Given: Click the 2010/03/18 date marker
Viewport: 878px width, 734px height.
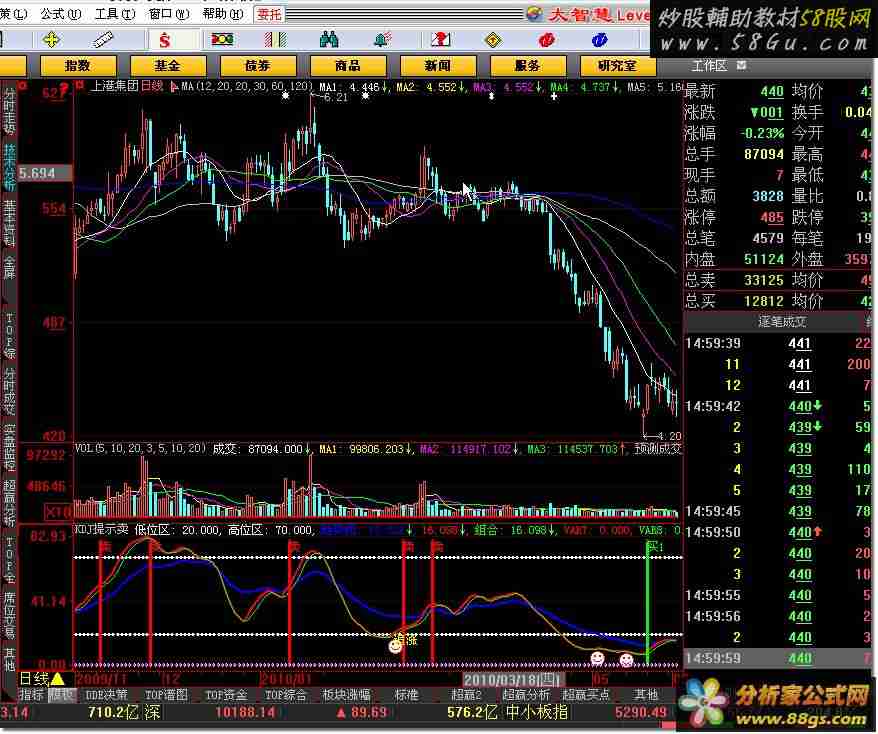Looking at the screenshot, I should [512, 680].
